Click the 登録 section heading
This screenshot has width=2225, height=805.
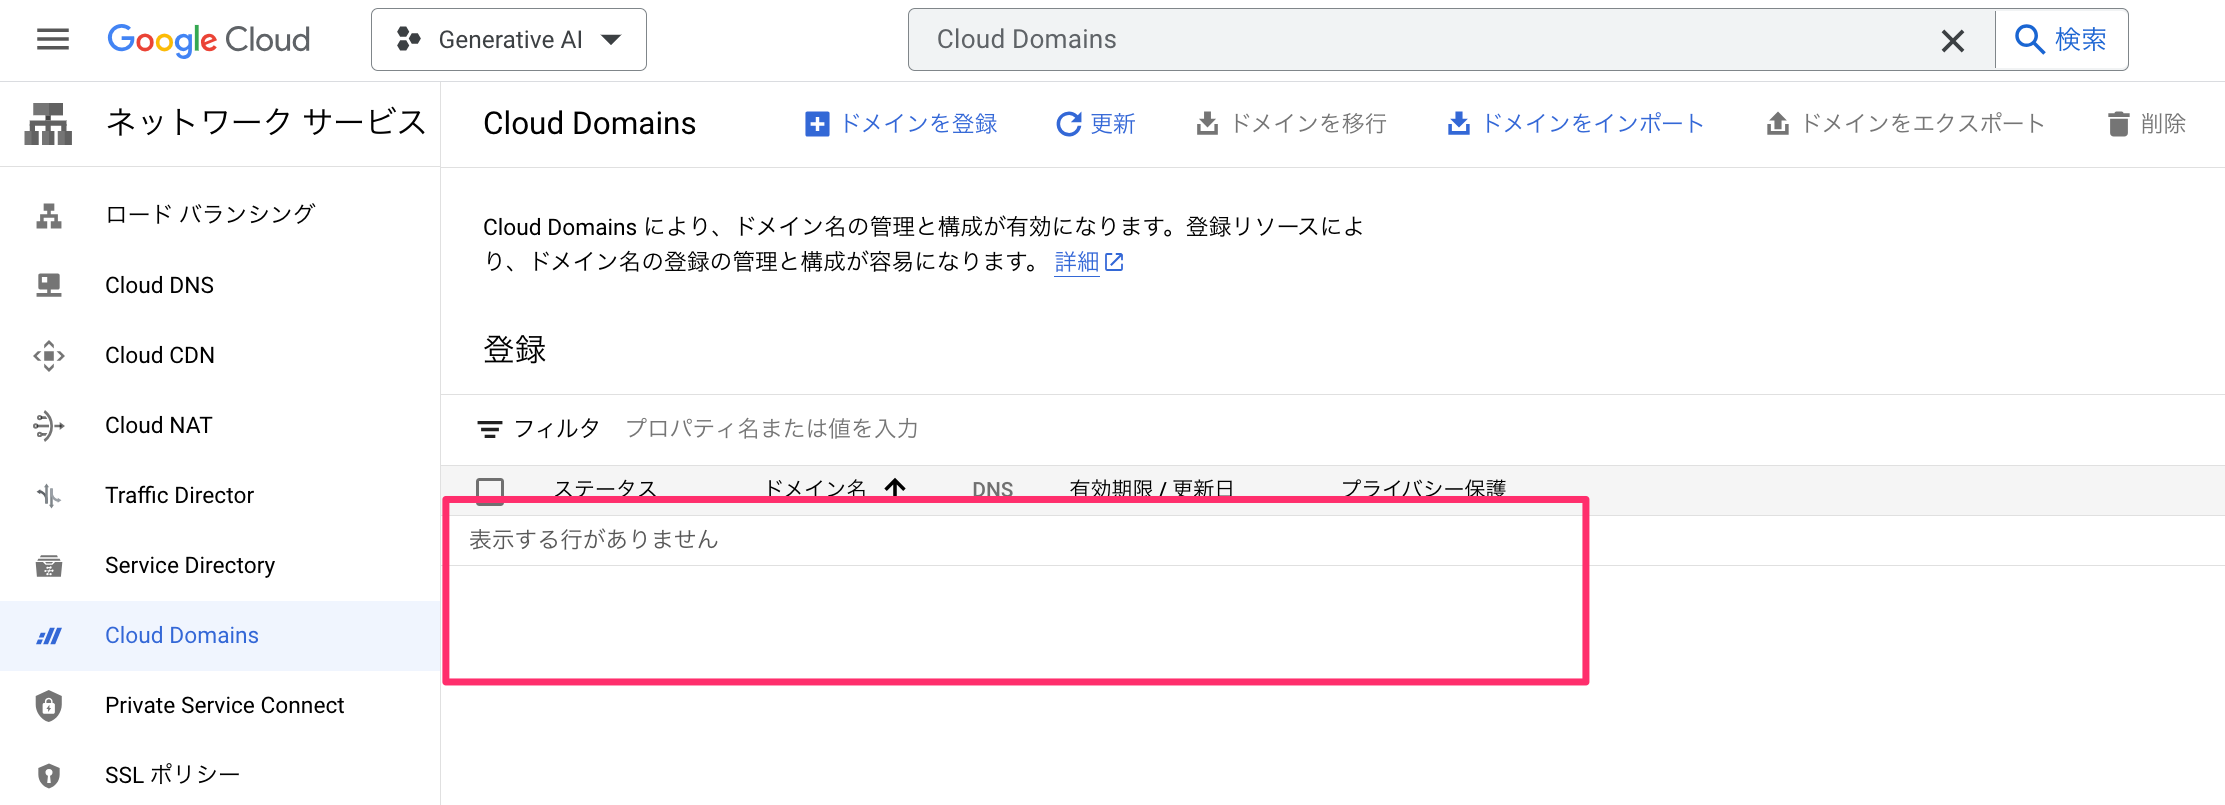(515, 349)
